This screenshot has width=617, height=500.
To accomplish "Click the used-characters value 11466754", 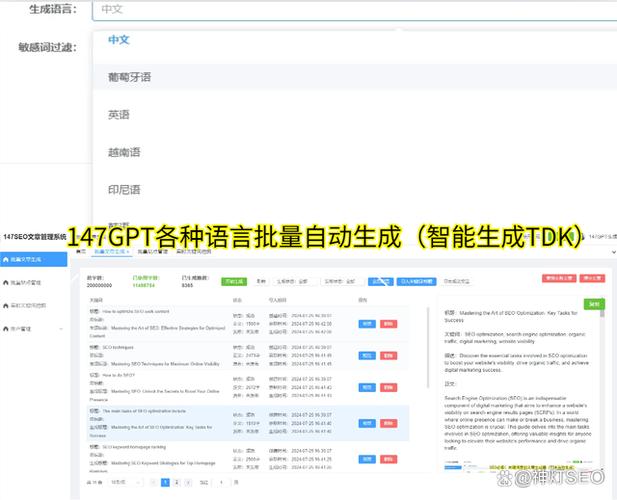I will click(x=144, y=286).
